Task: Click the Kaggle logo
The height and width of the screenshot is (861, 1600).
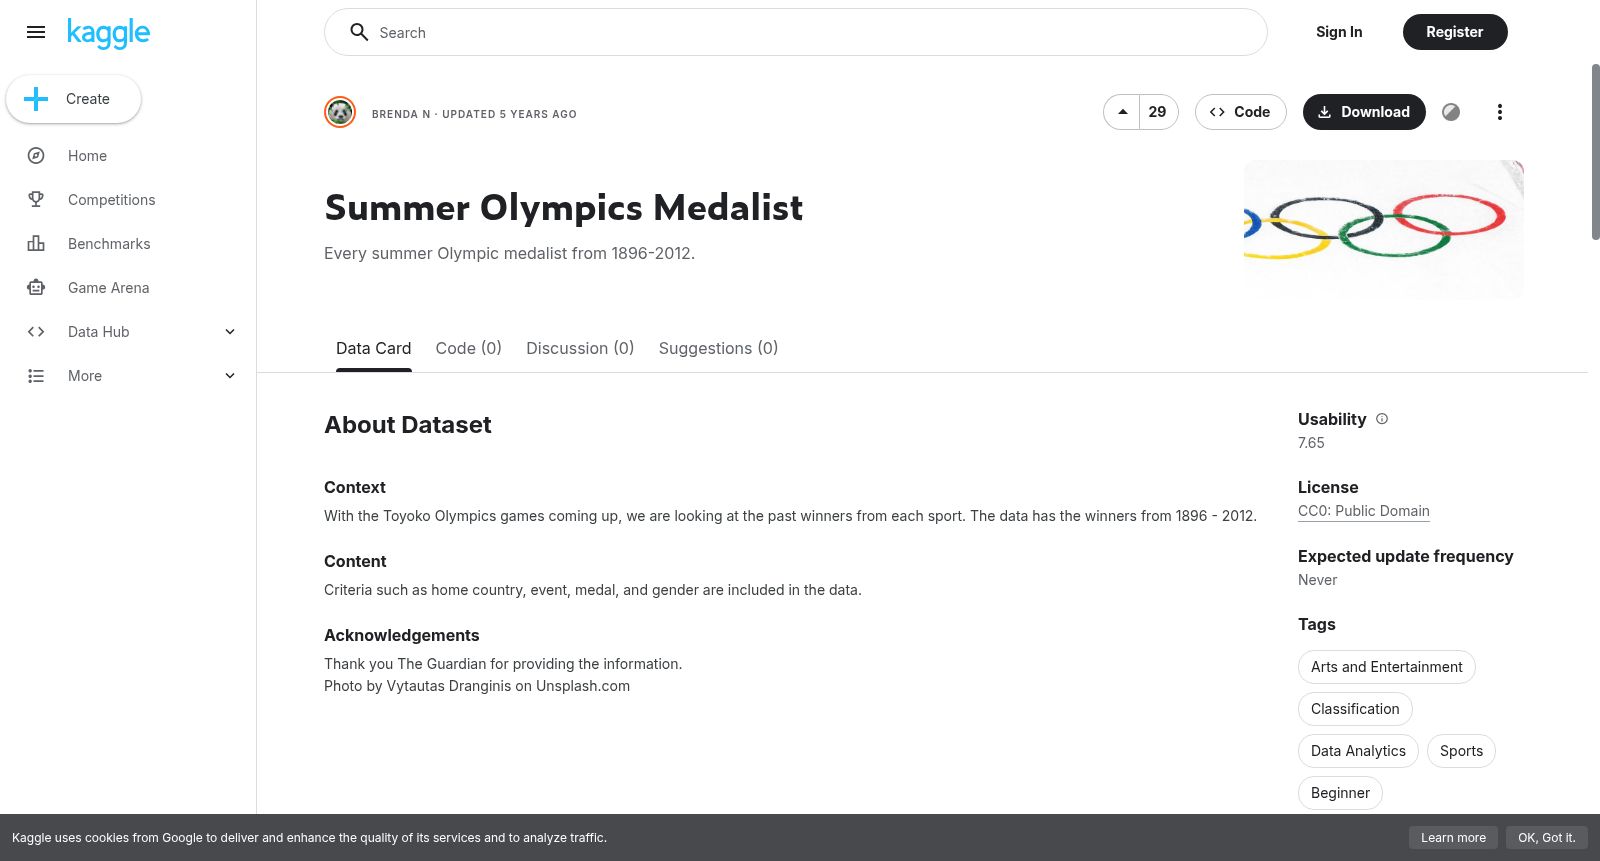Action: [108, 33]
